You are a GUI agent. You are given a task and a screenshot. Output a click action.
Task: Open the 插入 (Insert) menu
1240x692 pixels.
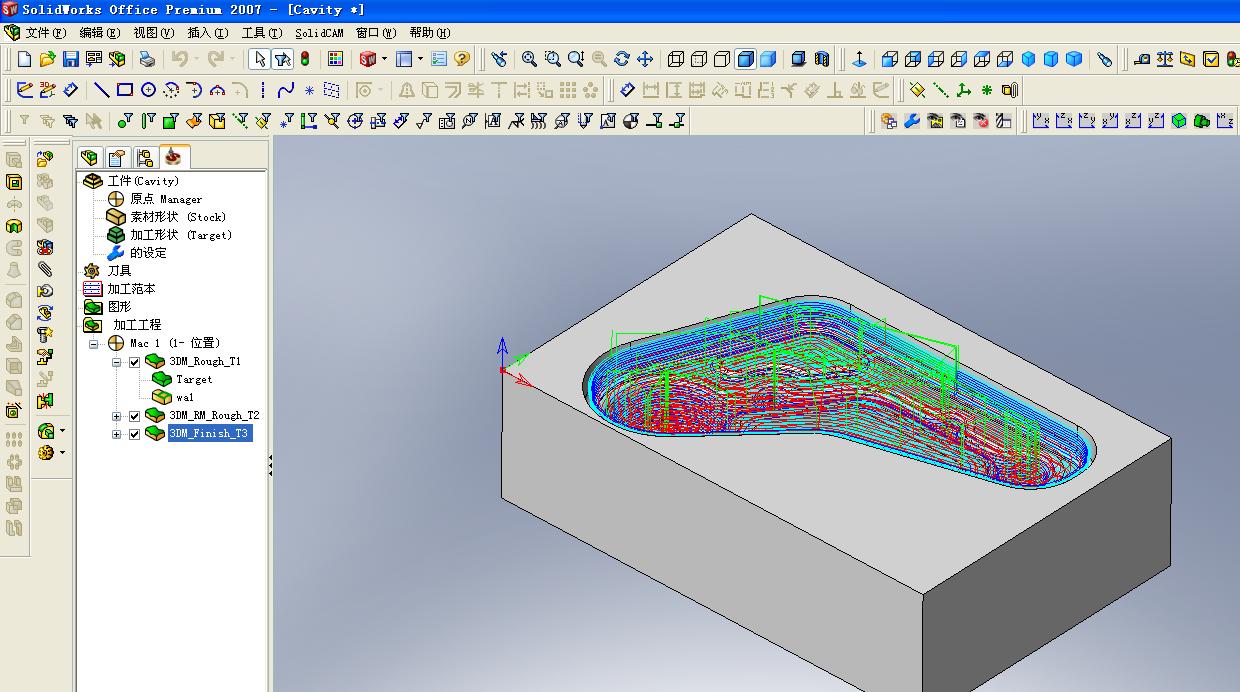pyautogui.click(x=208, y=33)
